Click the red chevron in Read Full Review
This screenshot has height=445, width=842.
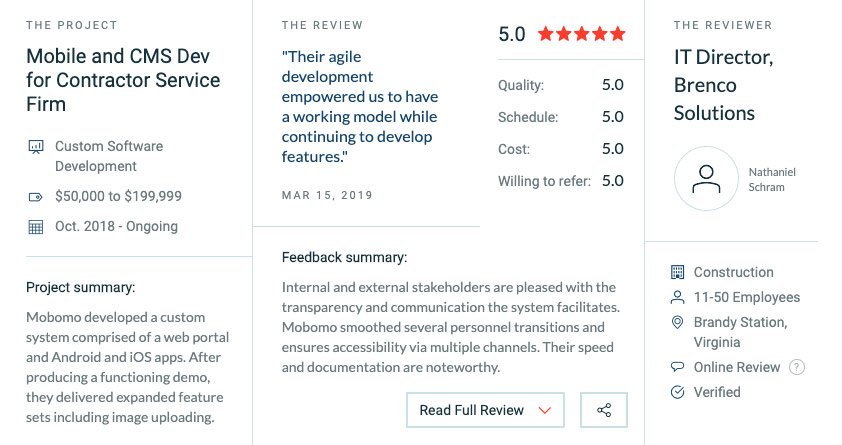click(545, 411)
